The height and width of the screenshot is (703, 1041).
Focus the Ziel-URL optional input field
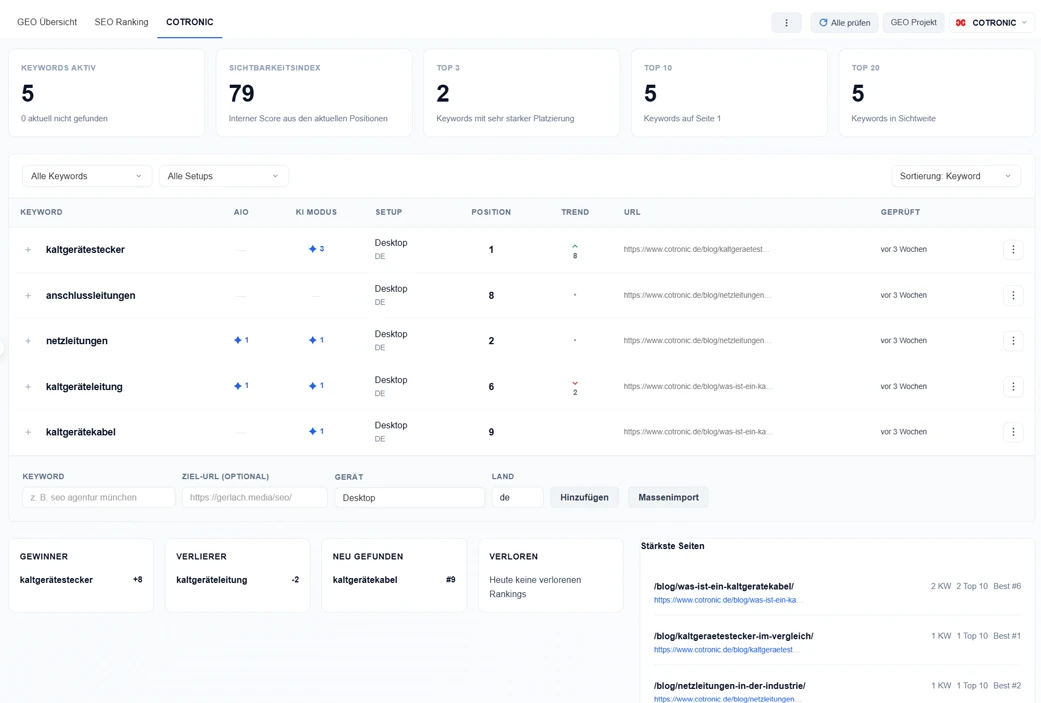click(x=255, y=497)
